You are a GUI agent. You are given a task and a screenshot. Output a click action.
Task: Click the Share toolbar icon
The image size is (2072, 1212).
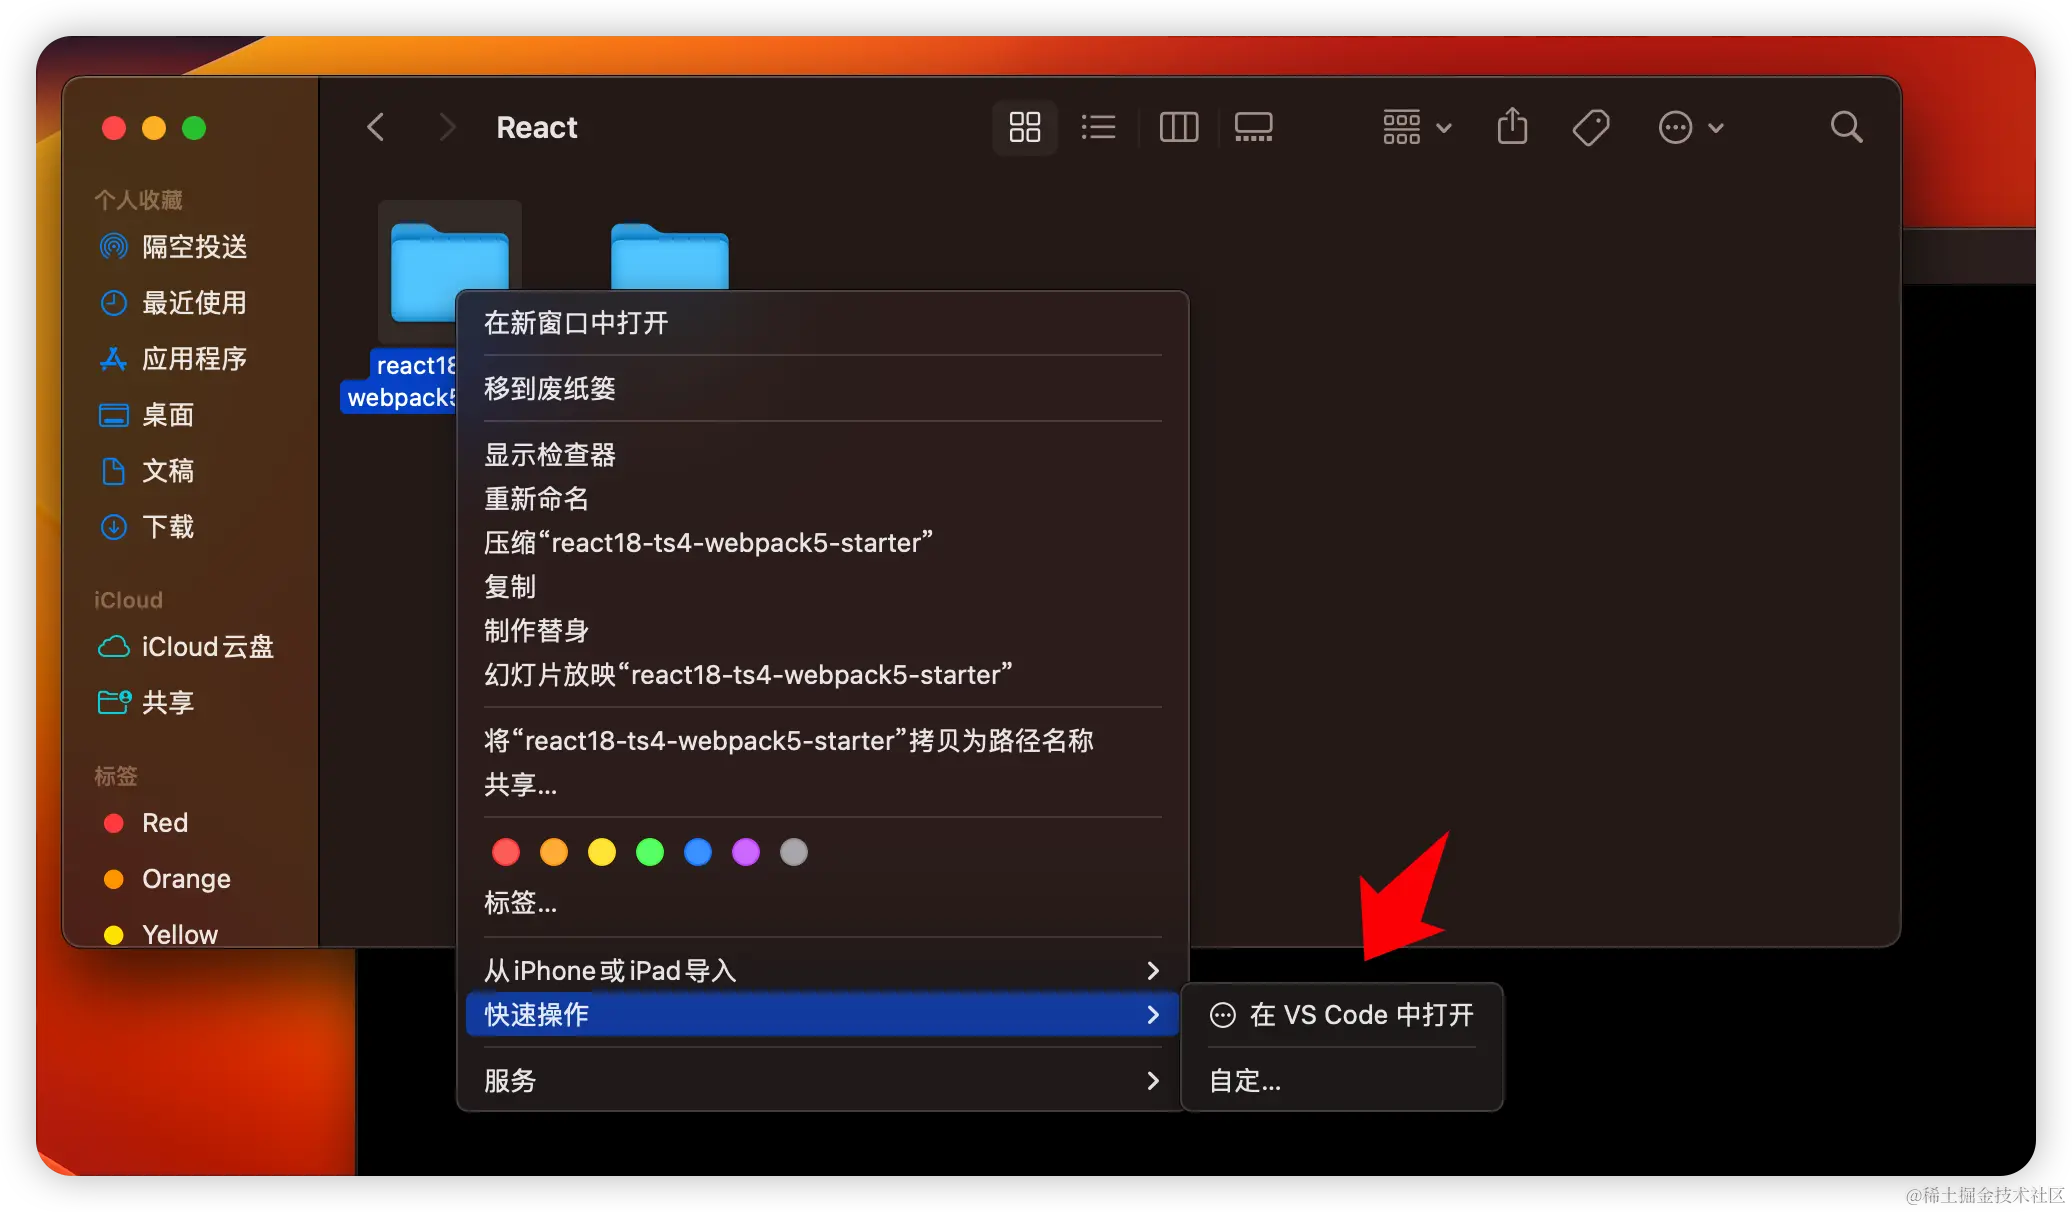(1512, 127)
